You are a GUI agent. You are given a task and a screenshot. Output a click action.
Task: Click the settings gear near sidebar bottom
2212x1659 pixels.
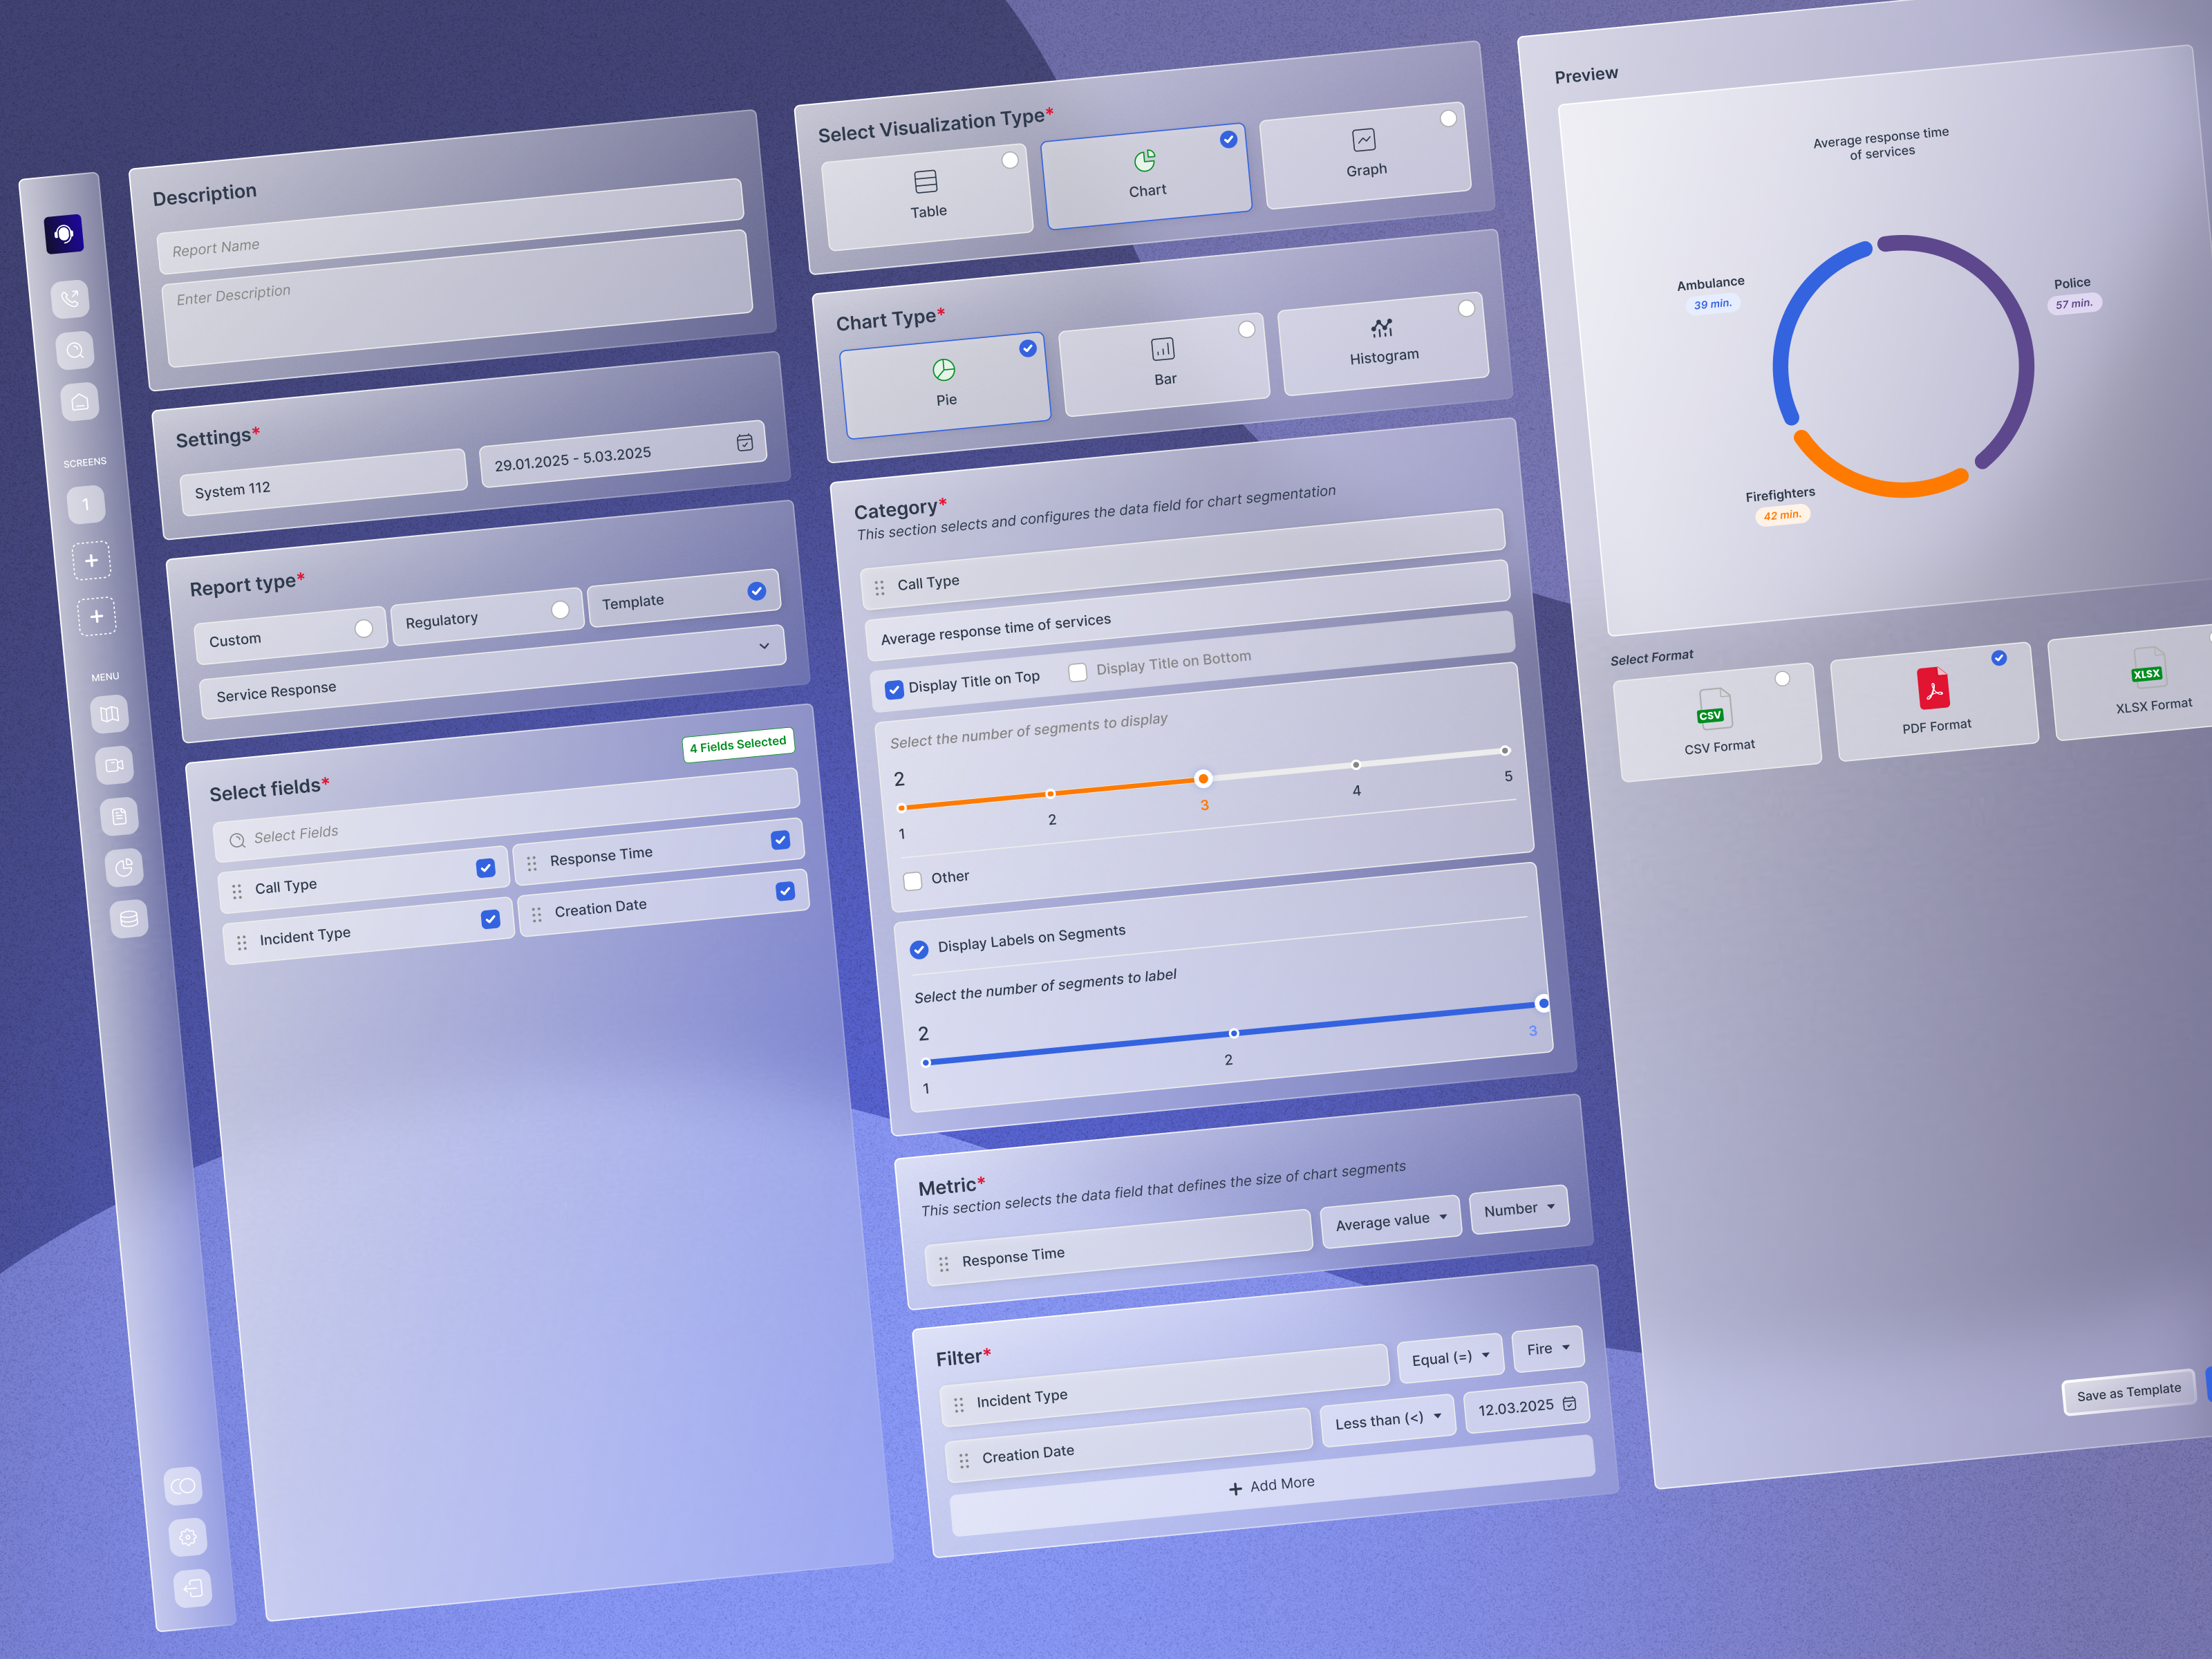[x=188, y=1538]
